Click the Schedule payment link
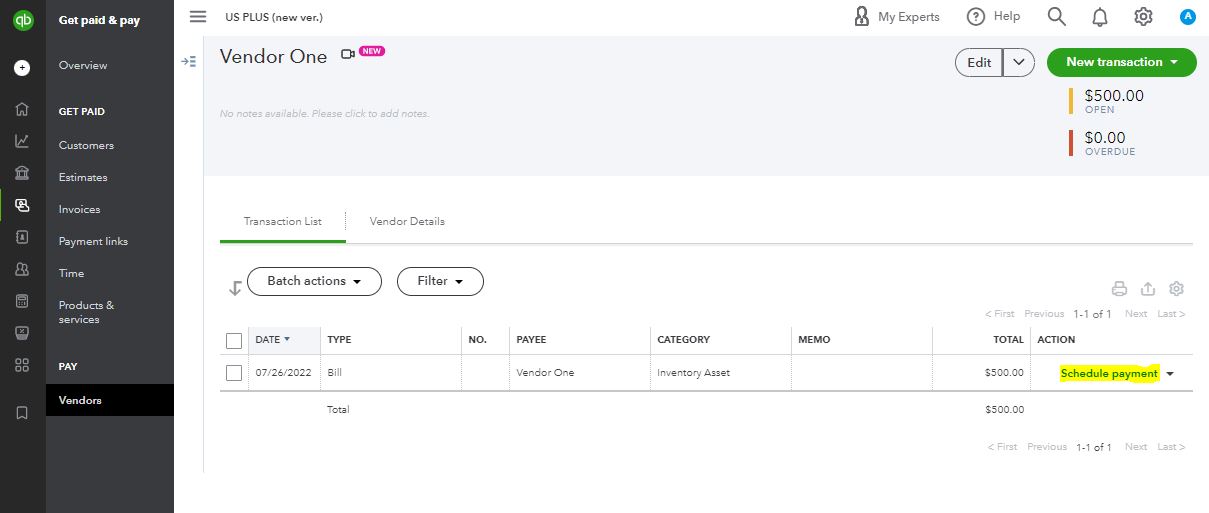The height and width of the screenshot is (513, 1209). click(x=1109, y=373)
